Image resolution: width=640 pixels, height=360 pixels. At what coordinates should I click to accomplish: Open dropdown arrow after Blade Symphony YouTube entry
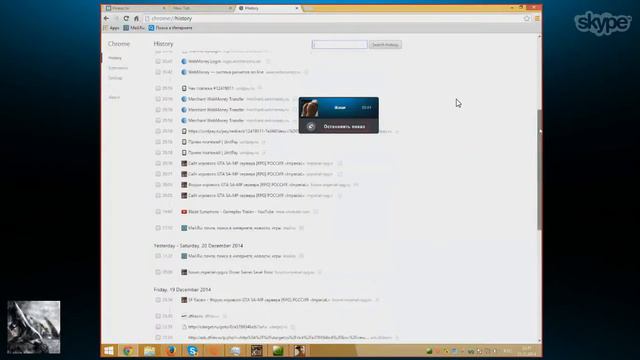[316, 211]
